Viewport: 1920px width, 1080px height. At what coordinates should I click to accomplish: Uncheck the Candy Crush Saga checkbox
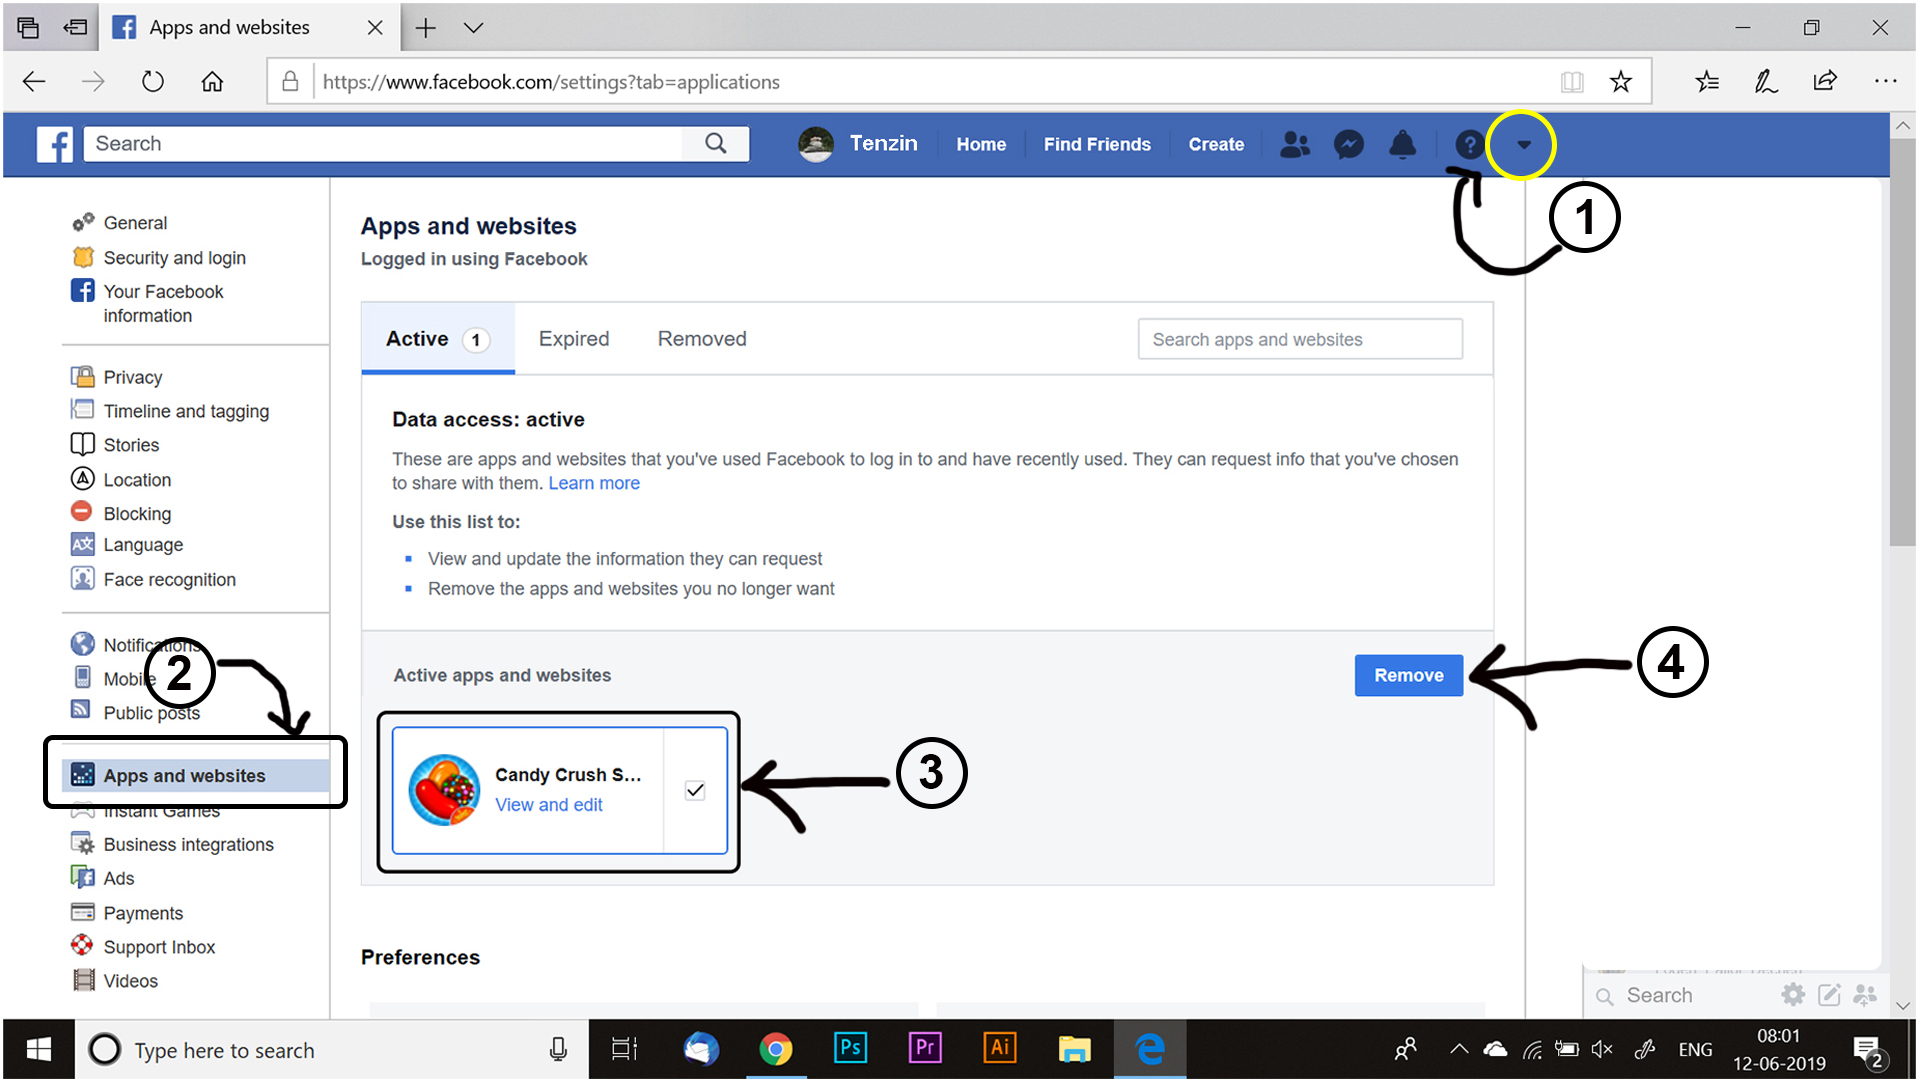[695, 790]
